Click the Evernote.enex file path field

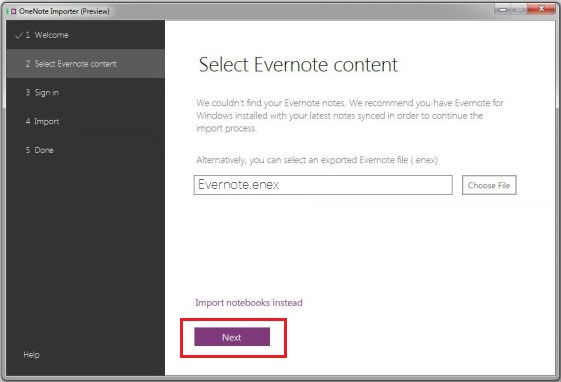click(x=323, y=185)
